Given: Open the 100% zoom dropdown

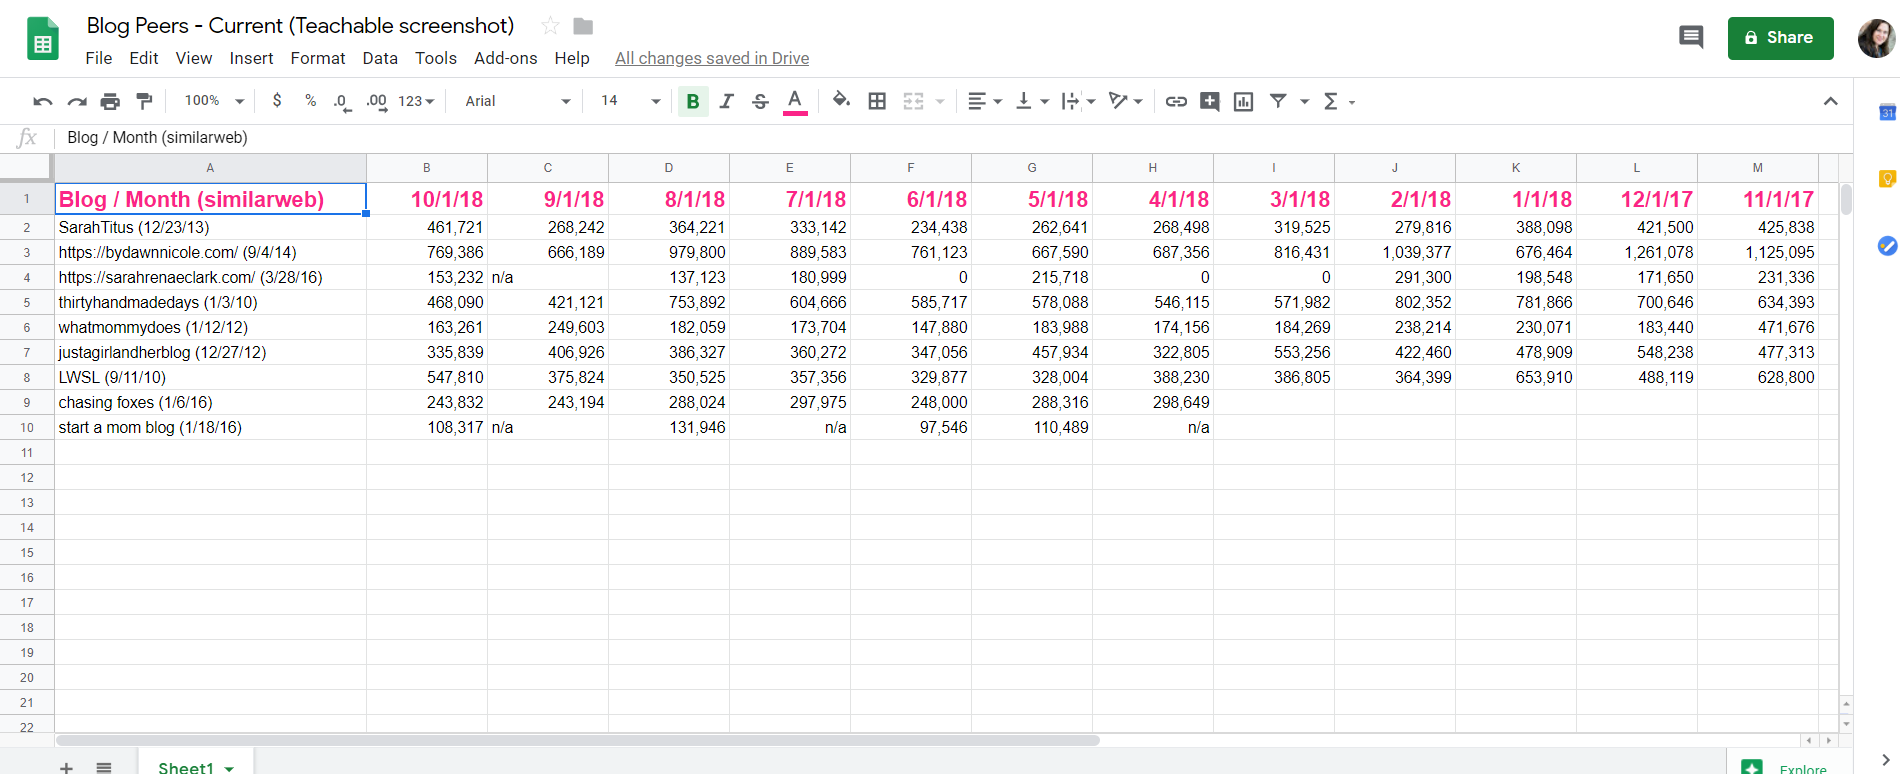Looking at the screenshot, I should click(214, 101).
